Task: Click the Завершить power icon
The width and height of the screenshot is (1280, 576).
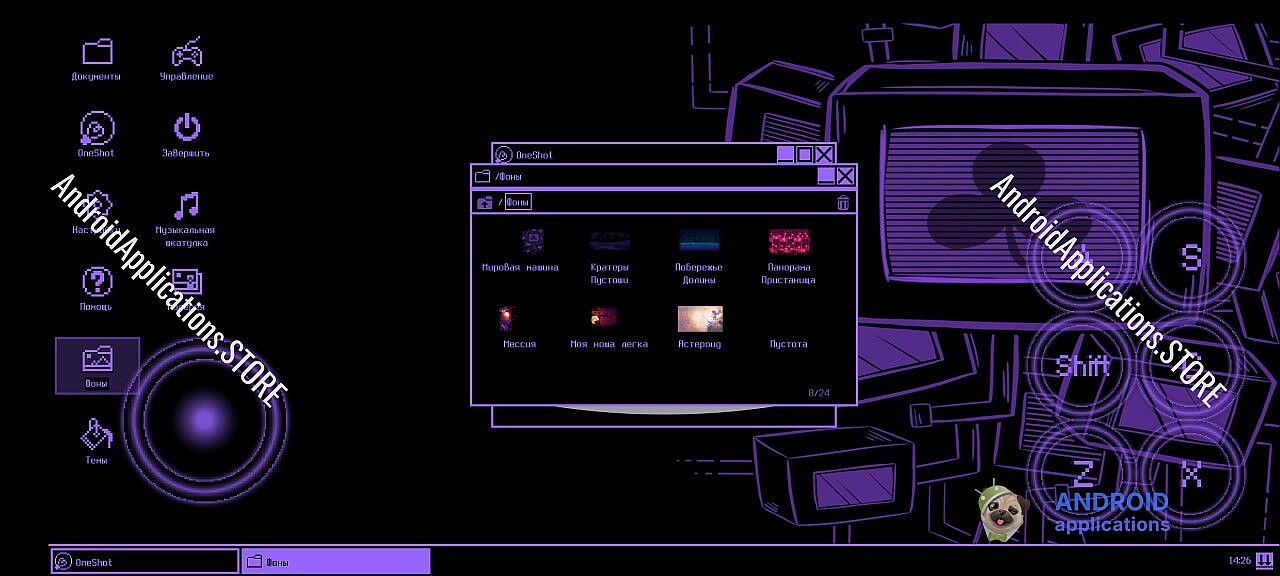Action: pyautogui.click(x=186, y=130)
